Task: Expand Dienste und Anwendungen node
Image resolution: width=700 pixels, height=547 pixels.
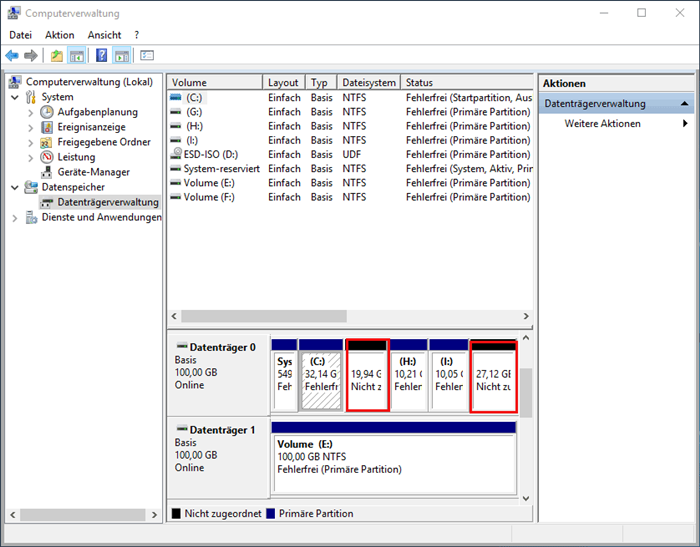Action: click(14, 217)
